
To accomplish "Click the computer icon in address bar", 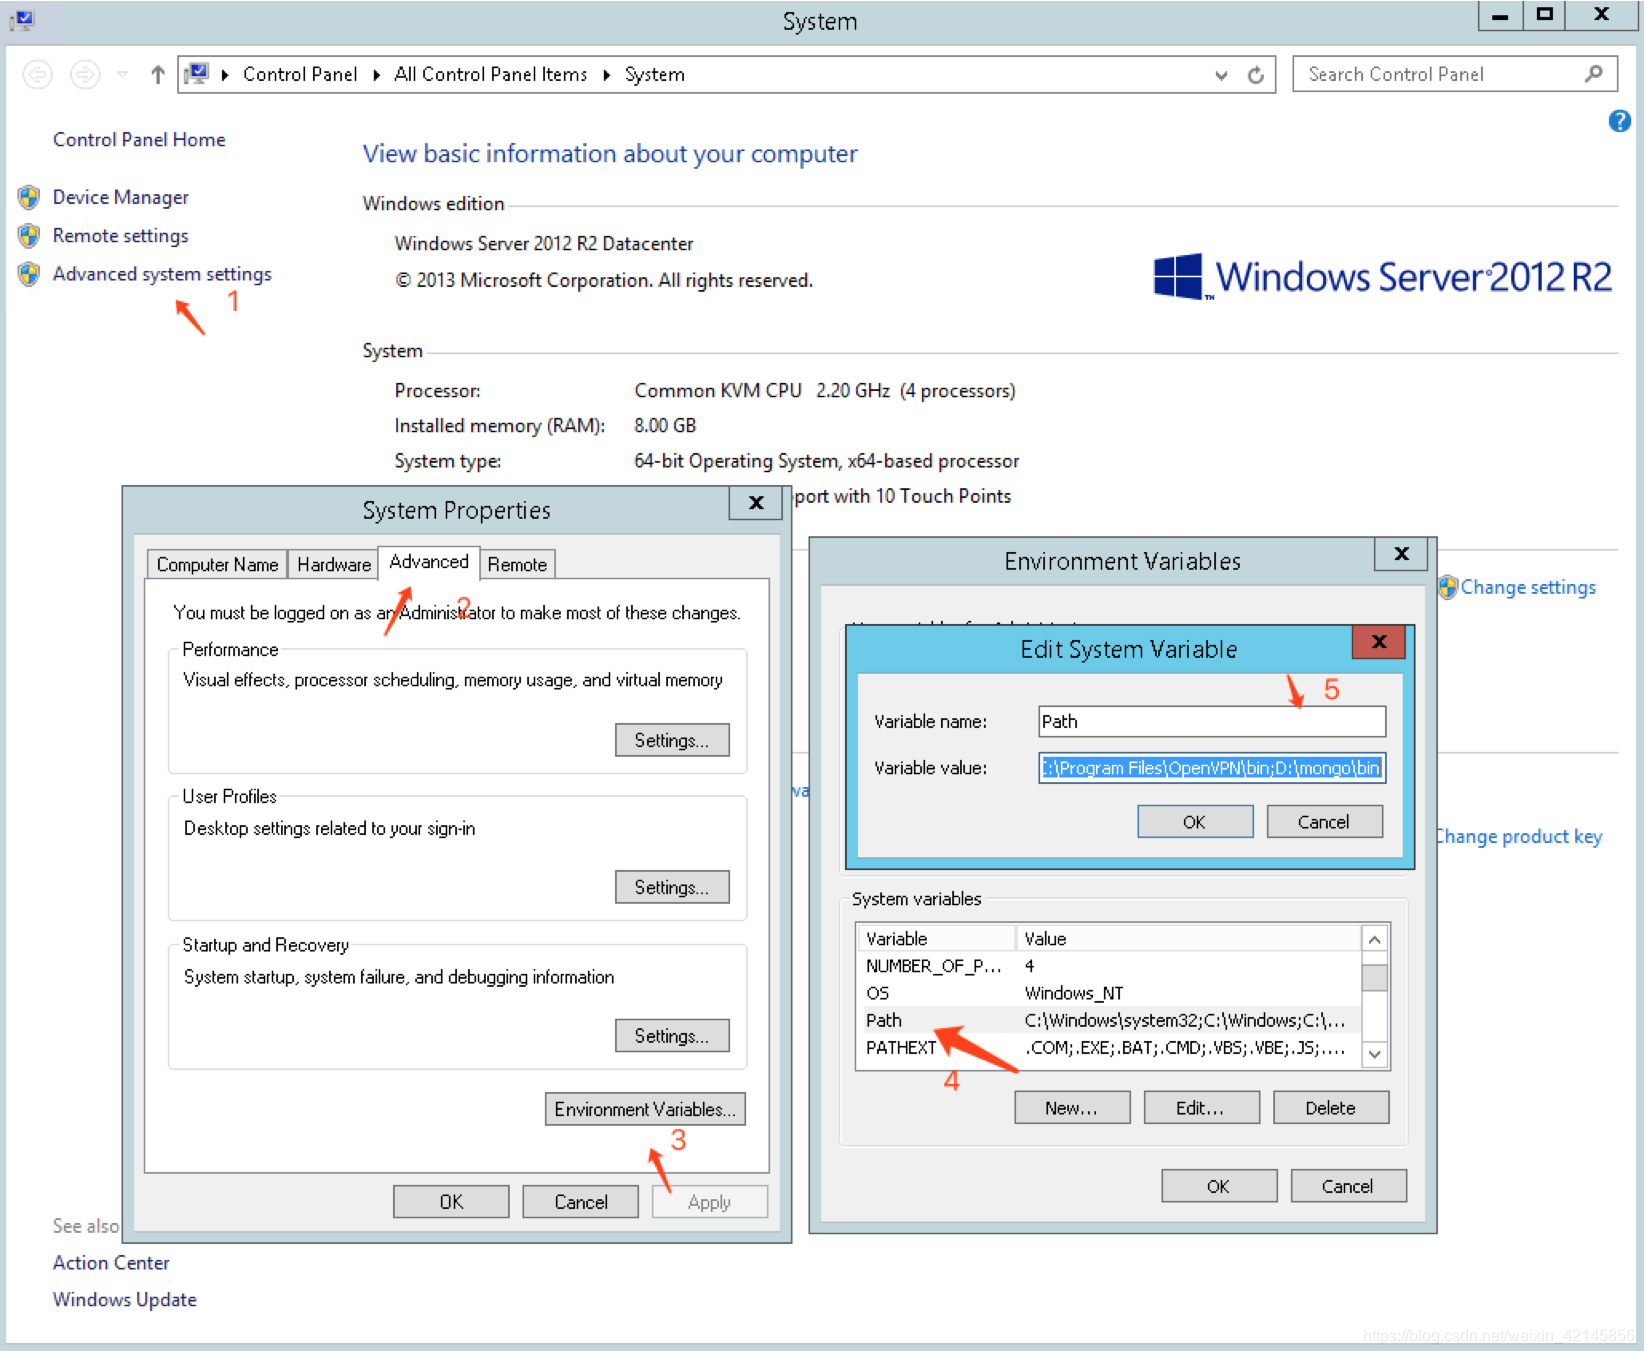I will tap(197, 74).
